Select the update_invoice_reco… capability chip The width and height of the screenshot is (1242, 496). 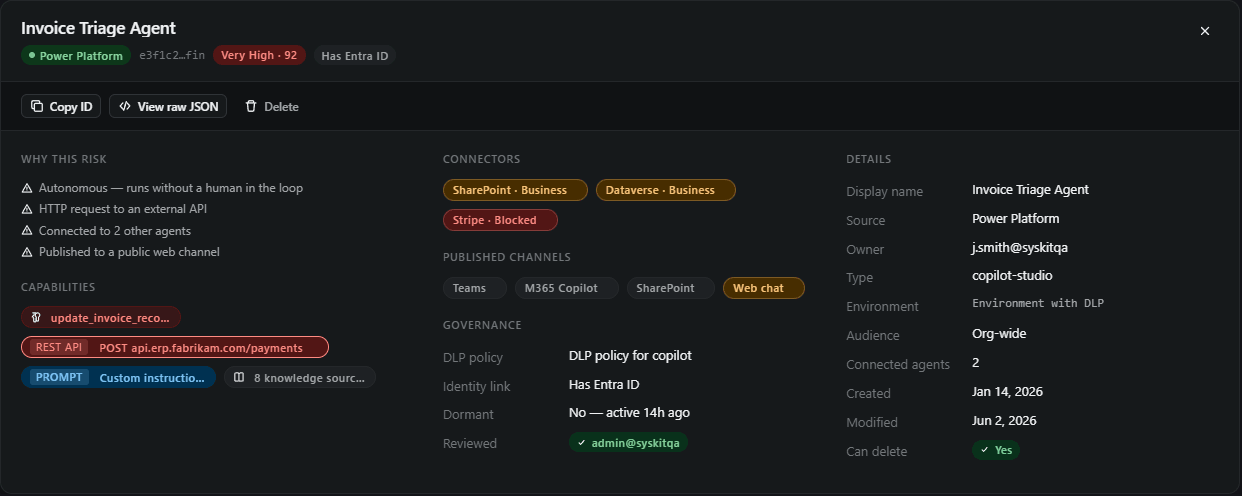tap(101, 318)
